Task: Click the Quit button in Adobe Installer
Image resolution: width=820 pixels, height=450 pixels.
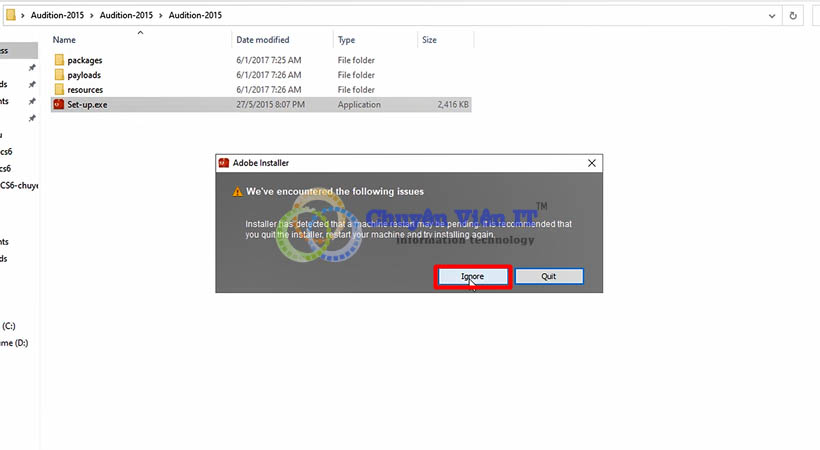Action: pos(548,276)
